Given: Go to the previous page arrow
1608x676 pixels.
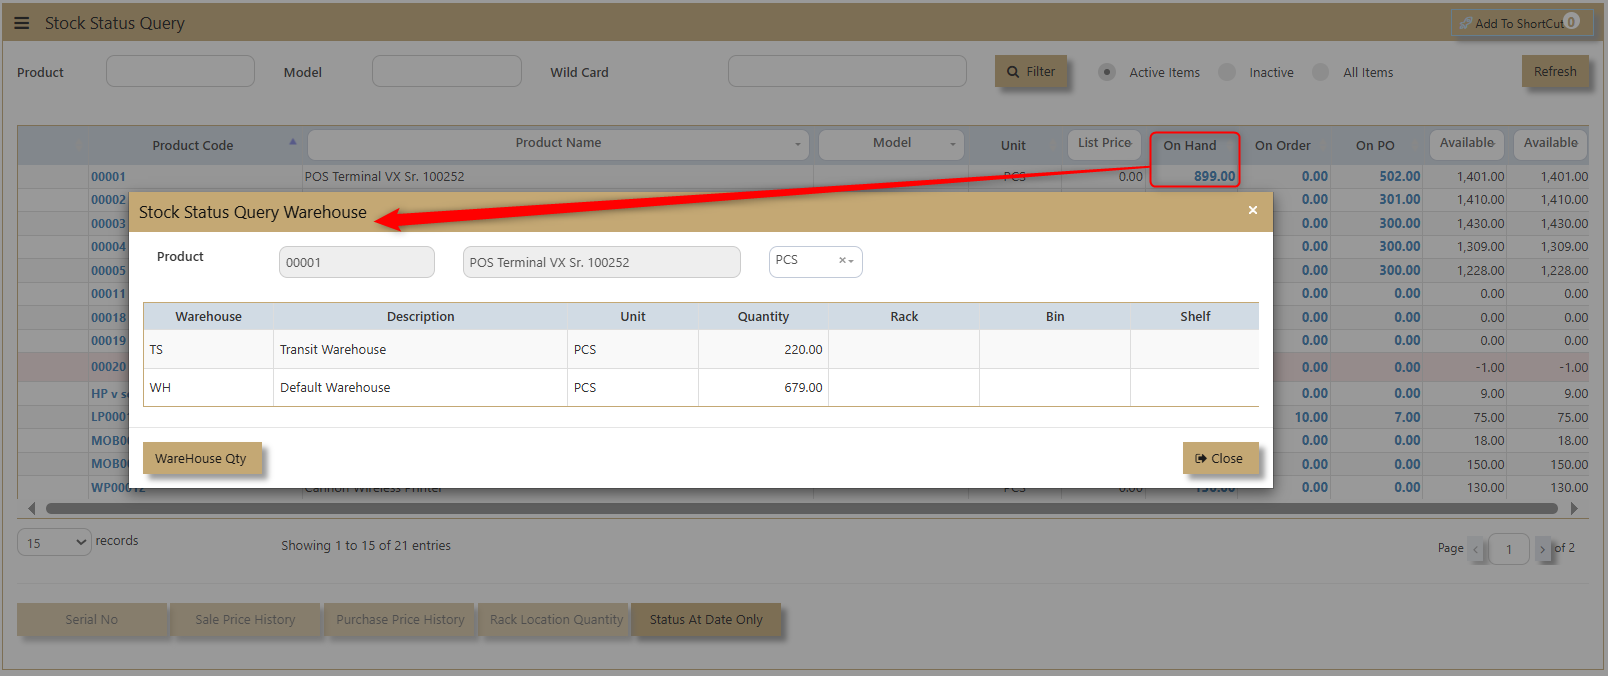Looking at the screenshot, I should pos(1476,549).
